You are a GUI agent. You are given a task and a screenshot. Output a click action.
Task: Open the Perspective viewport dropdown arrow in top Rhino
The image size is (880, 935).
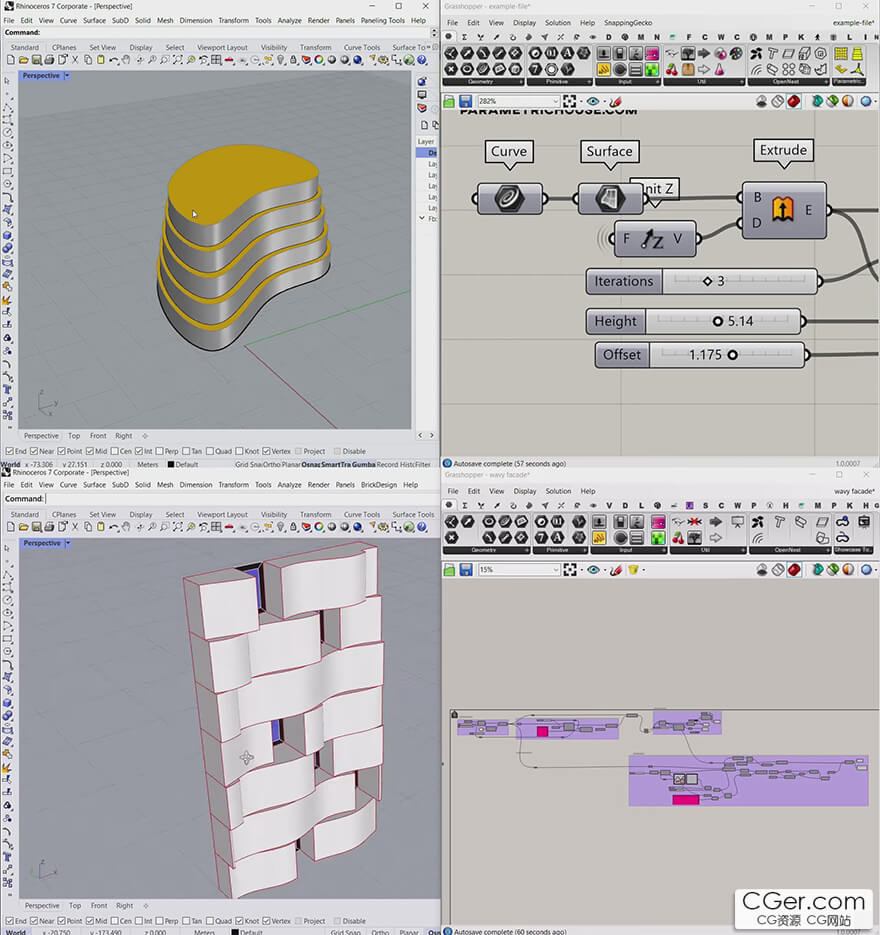67,76
